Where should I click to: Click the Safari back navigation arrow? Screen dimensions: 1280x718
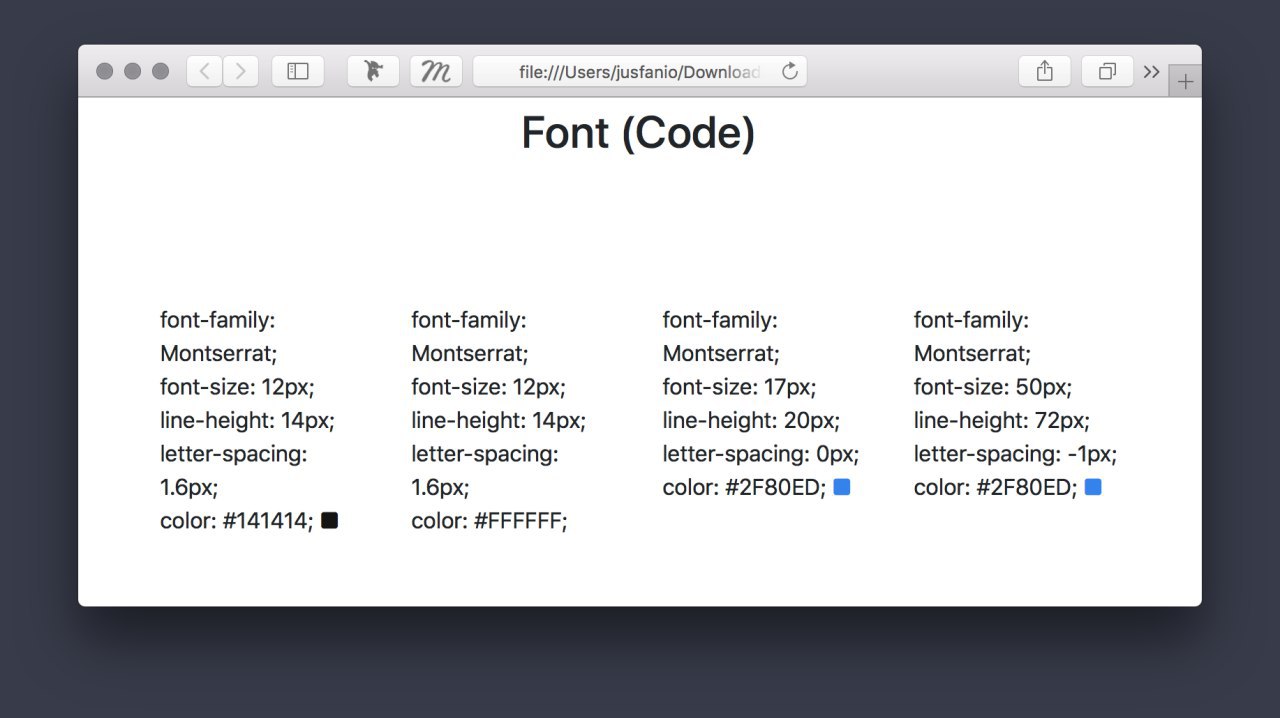click(x=205, y=71)
